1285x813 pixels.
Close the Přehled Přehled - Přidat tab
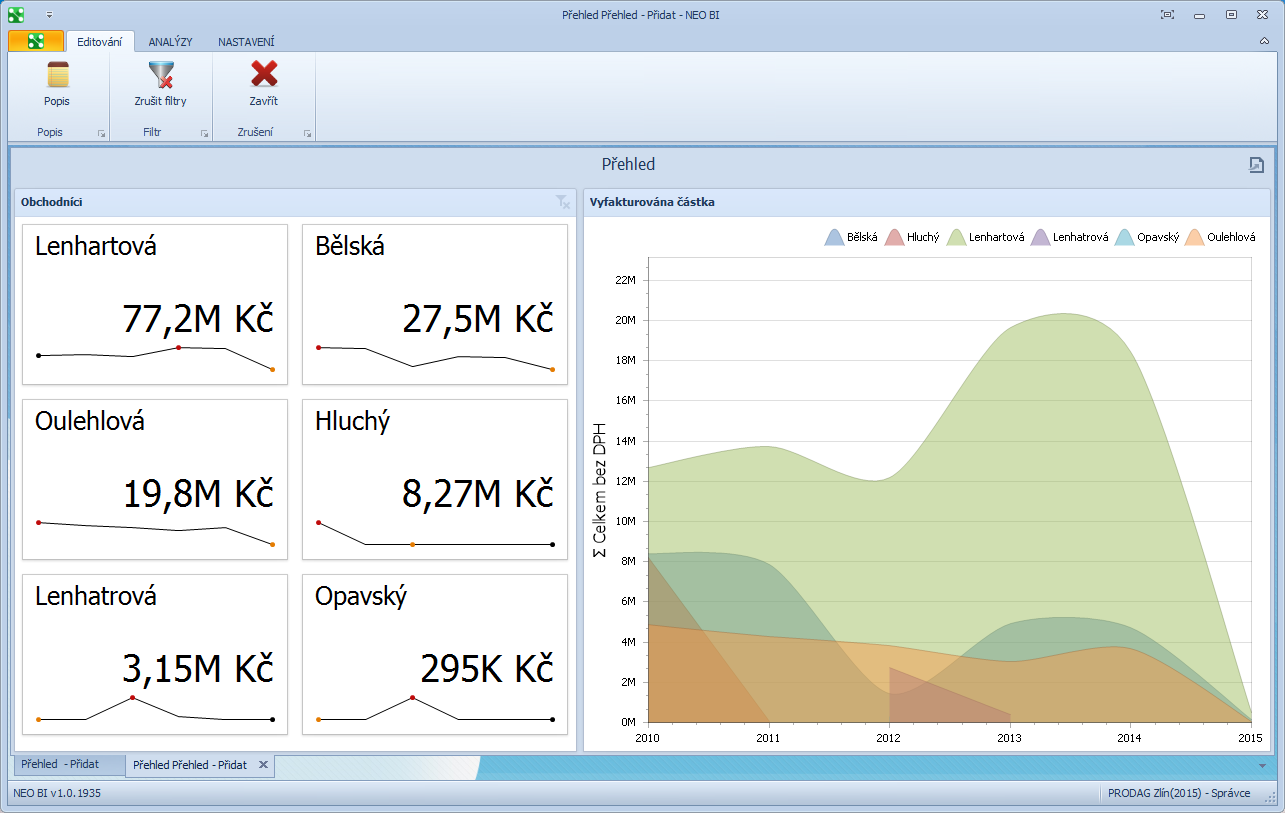pyautogui.click(x=263, y=765)
